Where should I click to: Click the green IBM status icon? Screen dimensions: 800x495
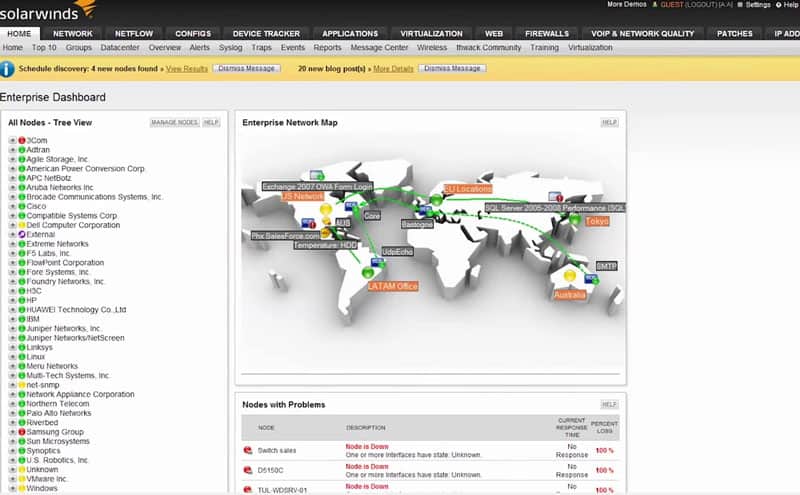tap(22, 319)
